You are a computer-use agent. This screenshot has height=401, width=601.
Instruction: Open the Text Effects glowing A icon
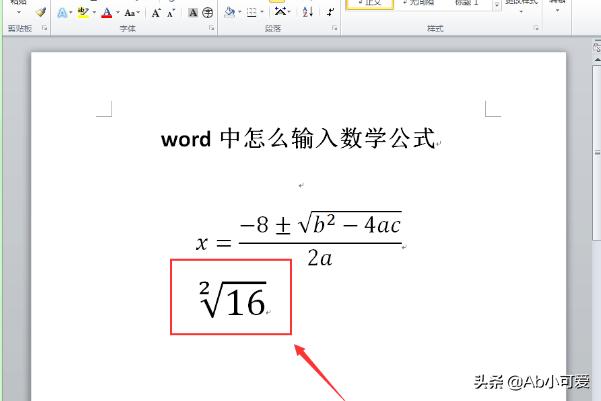(x=61, y=13)
